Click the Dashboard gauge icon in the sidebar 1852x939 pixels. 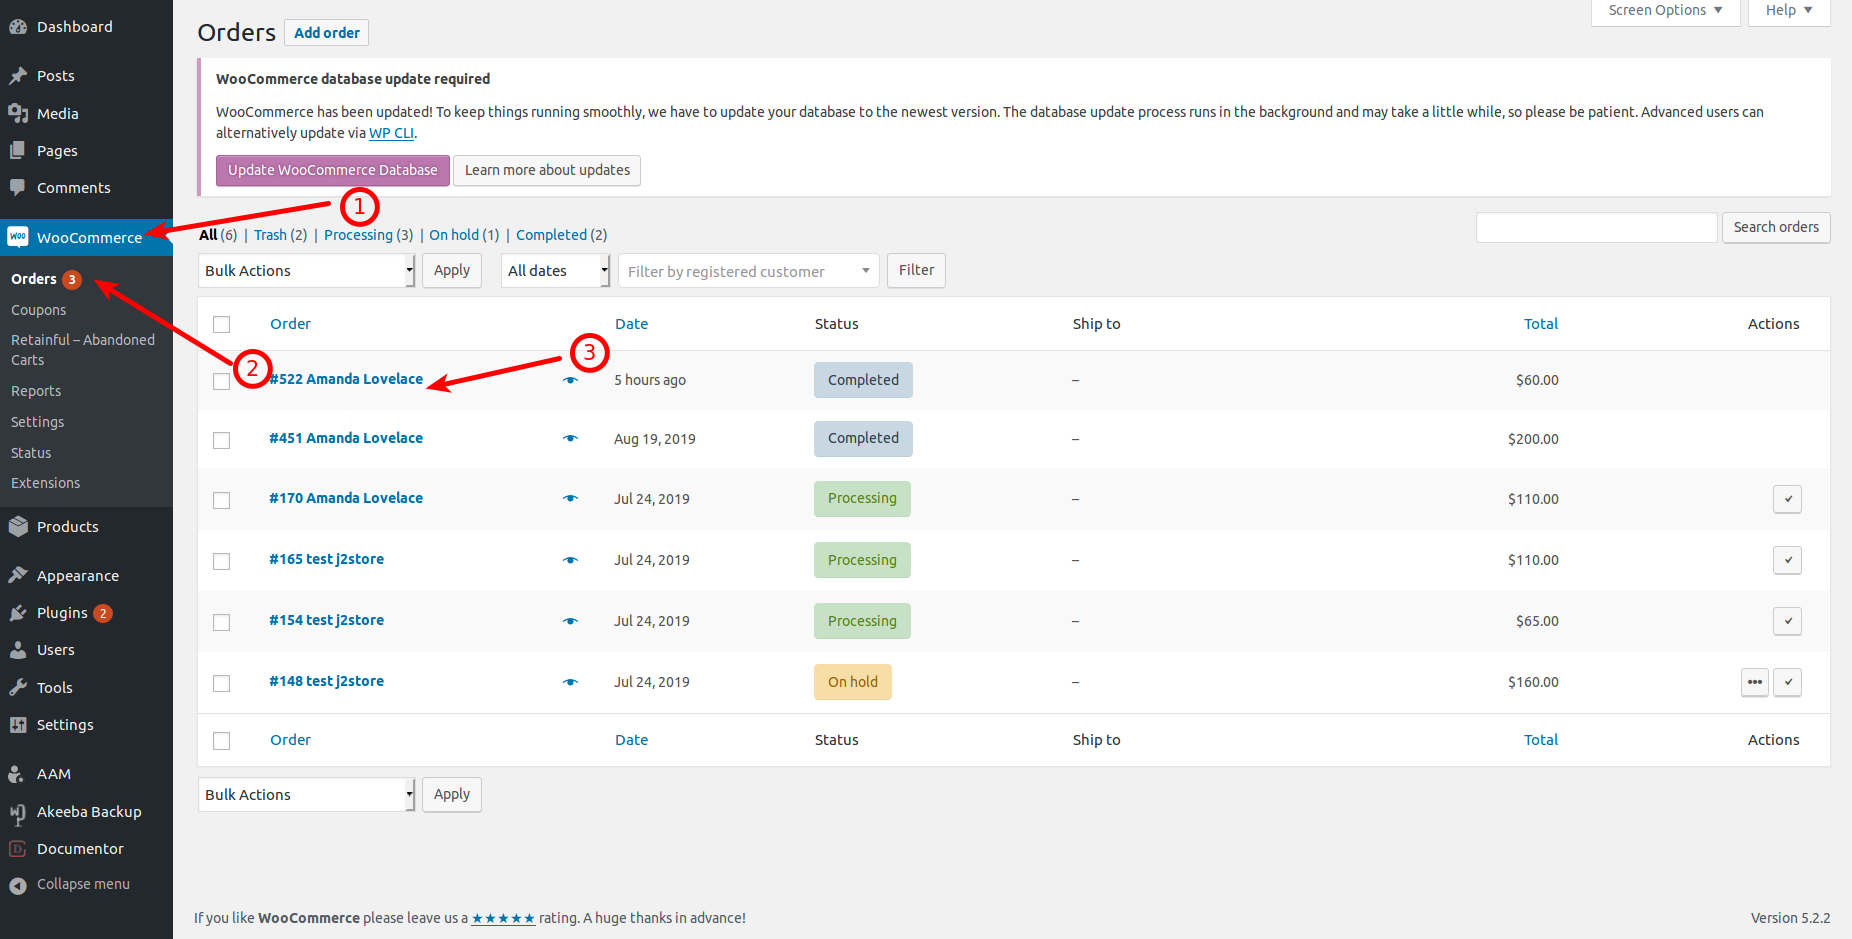coord(18,27)
